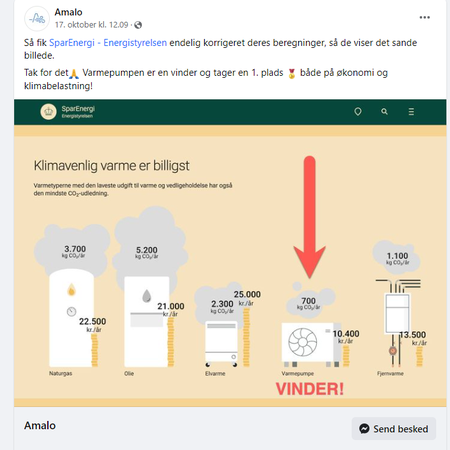Click the Amalo profile avatar

[37, 19]
